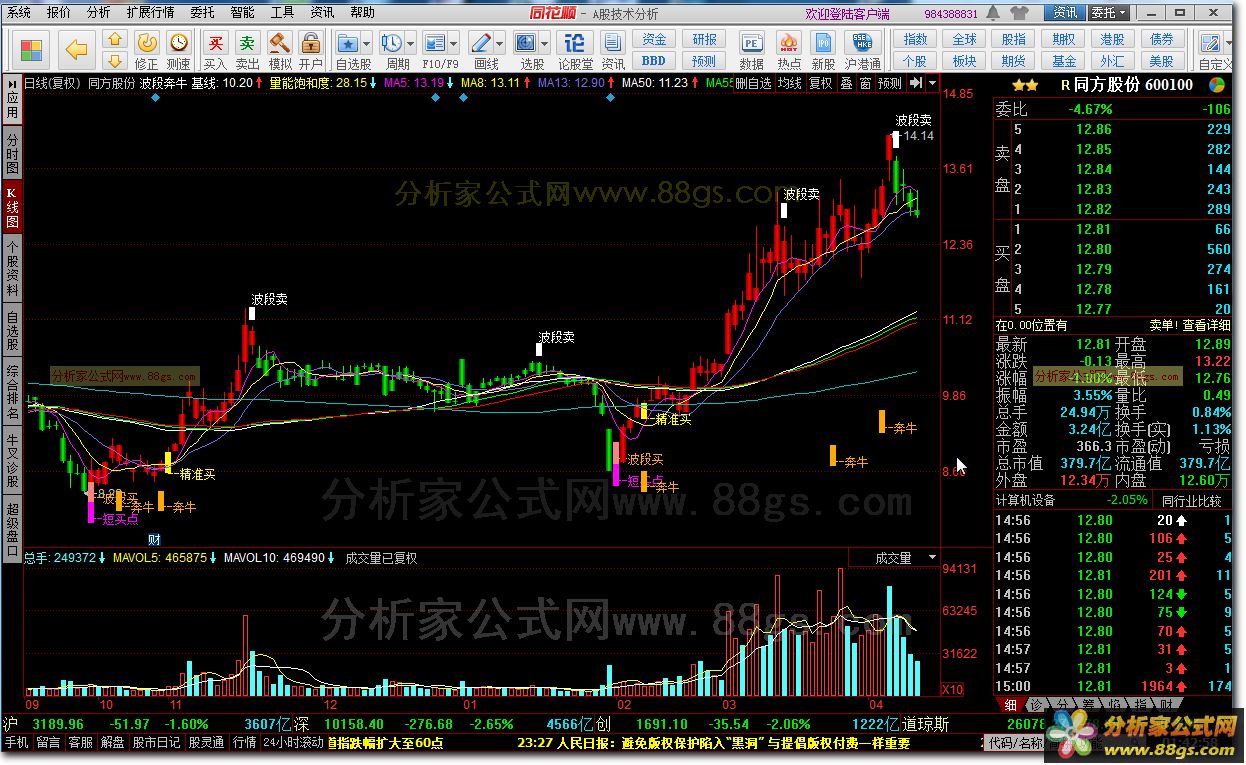Collapse sidebar with the top-left arrow toggle
Viewport: 1246px width, 765px height.
pos(12,83)
